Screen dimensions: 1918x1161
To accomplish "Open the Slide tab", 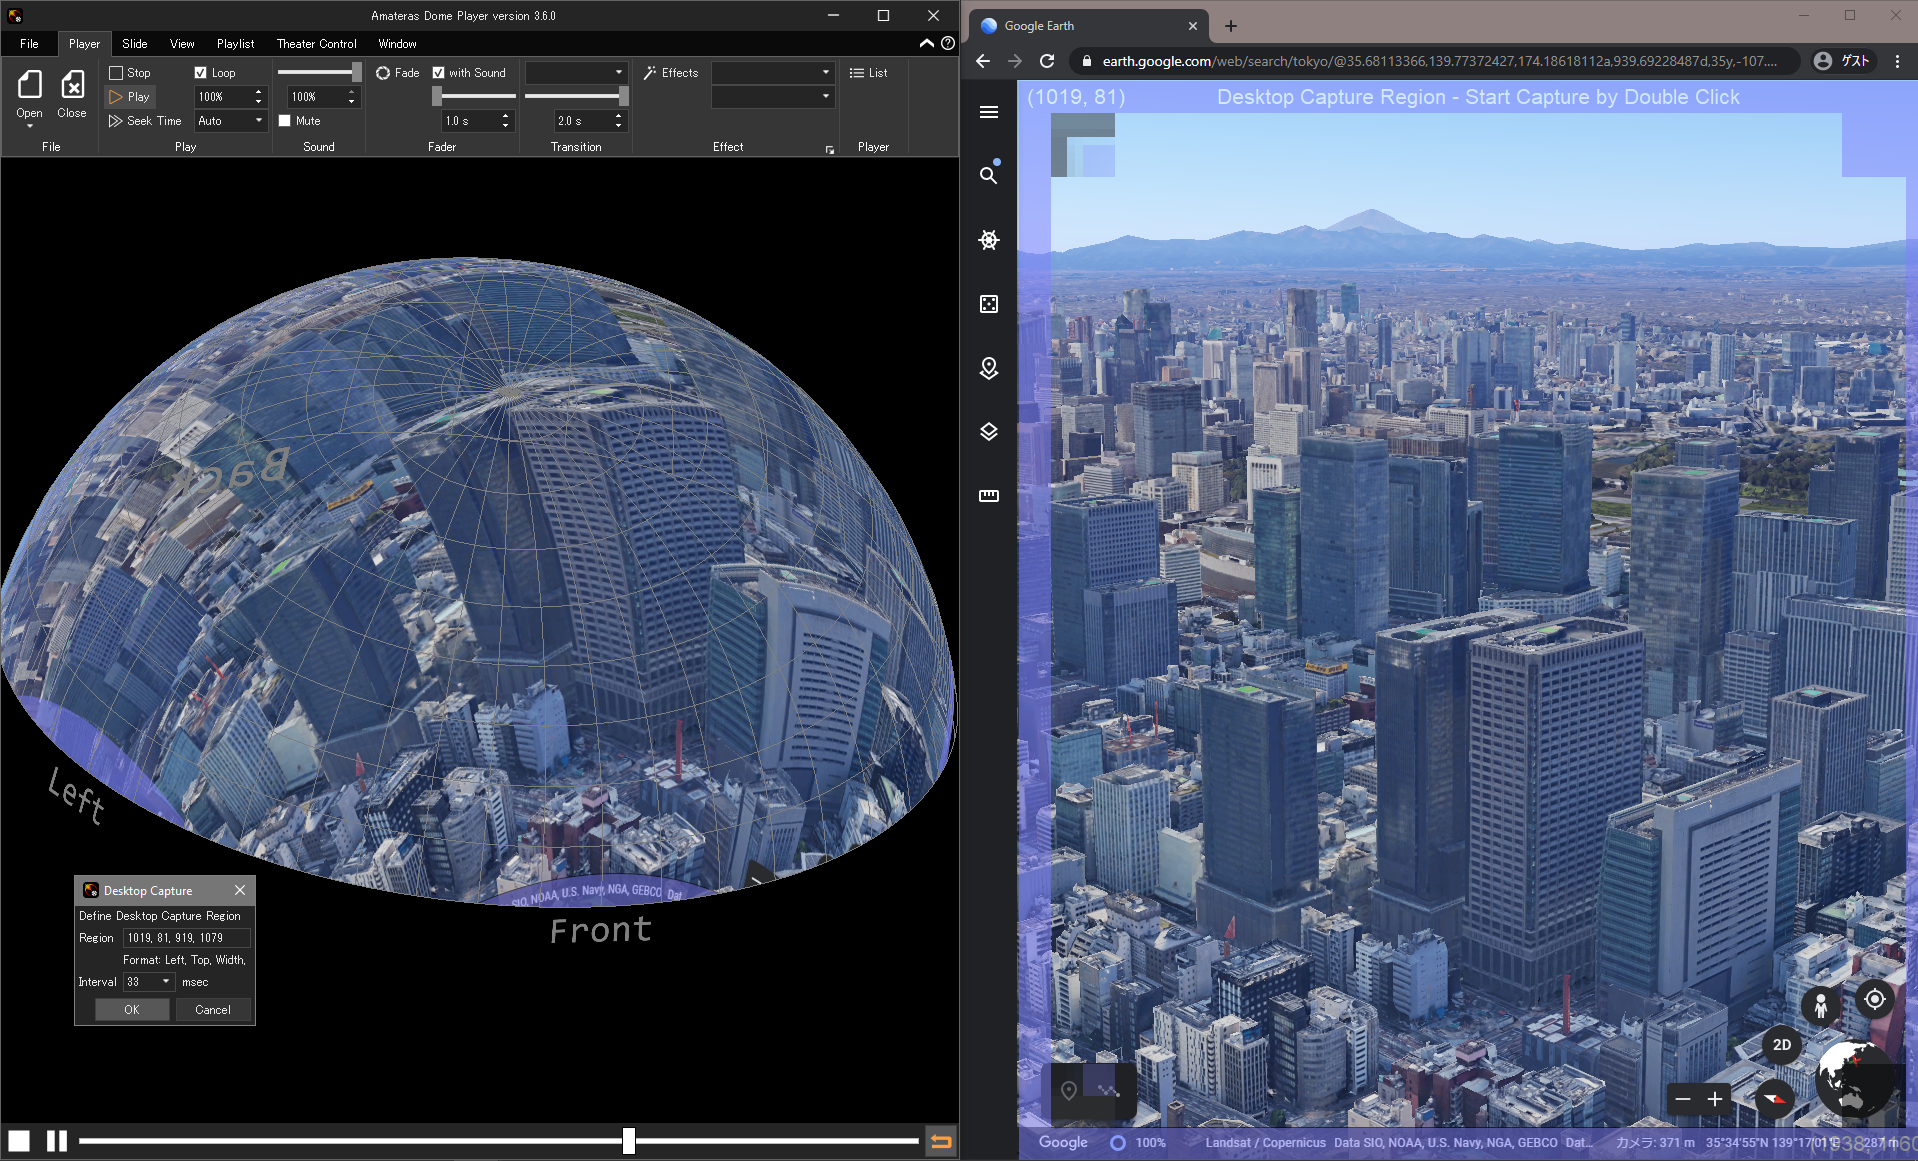I will coord(135,44).
